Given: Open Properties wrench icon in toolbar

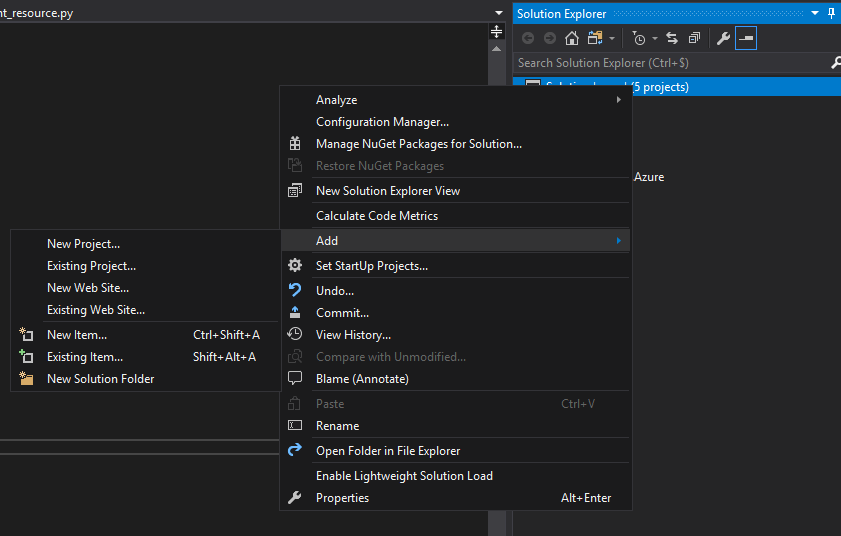Looking at the screenshot, I should point(723,38).
